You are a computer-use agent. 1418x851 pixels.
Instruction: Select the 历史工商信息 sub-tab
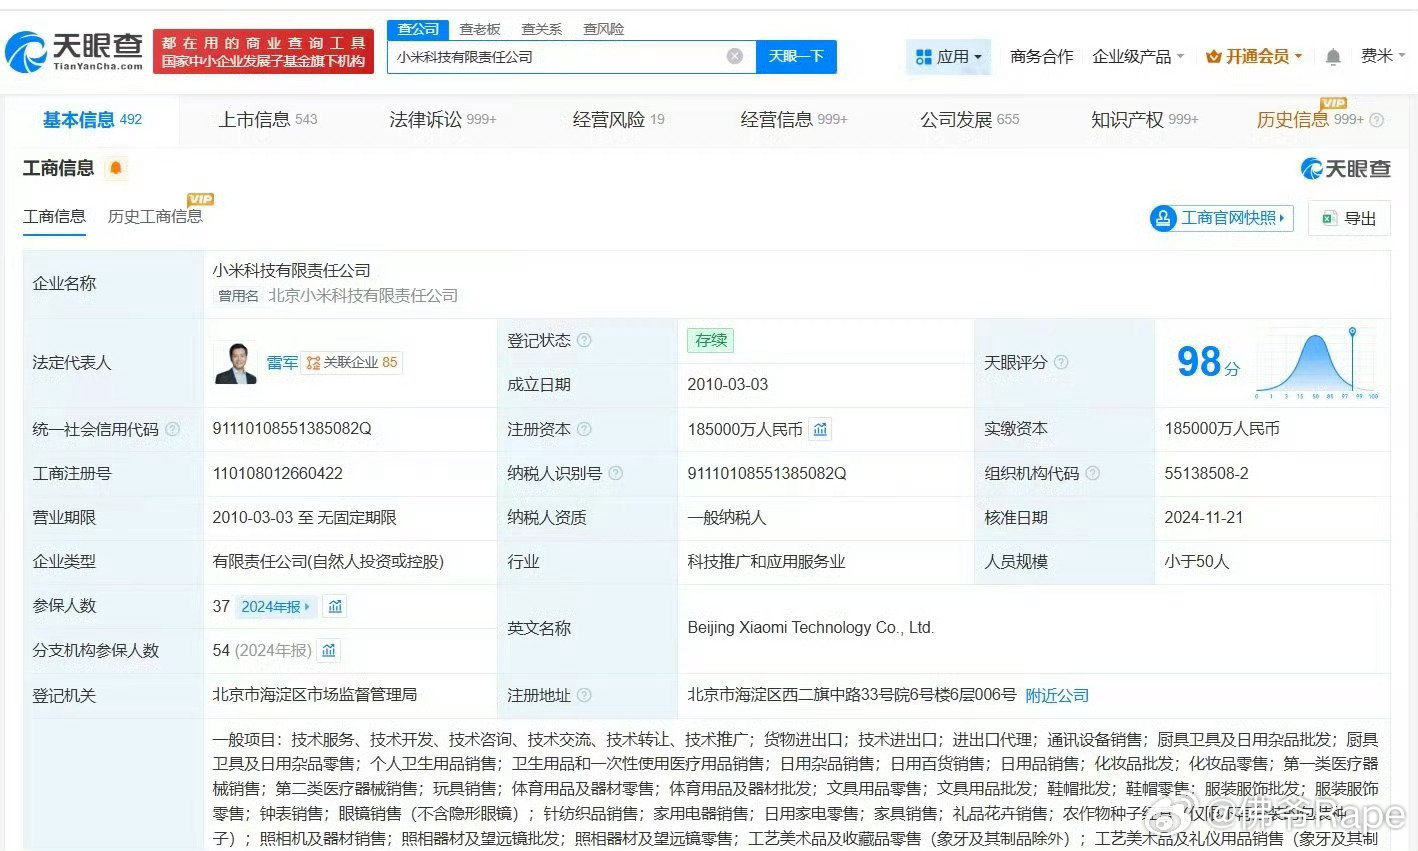pos(154,216)
